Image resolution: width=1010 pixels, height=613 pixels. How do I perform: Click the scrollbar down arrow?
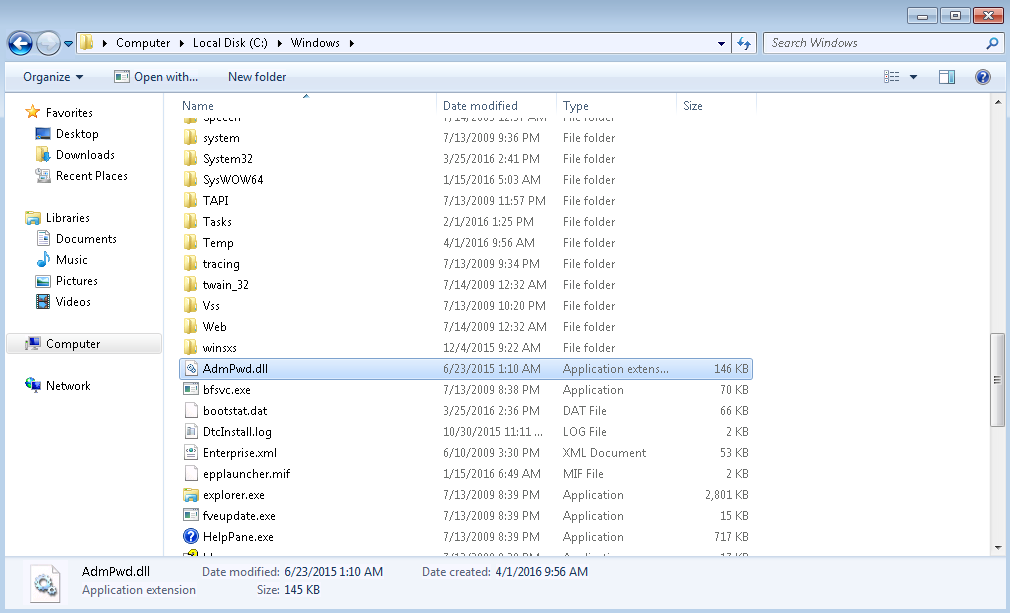click(x=998, y=548)
